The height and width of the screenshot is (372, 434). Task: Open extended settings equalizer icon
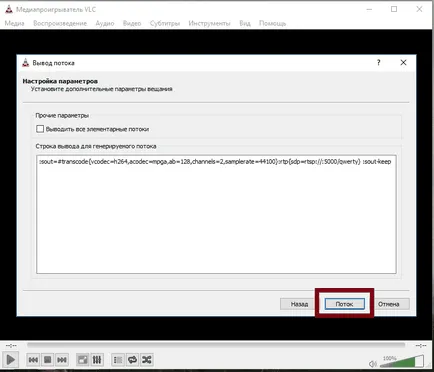(x=97, y=360)
